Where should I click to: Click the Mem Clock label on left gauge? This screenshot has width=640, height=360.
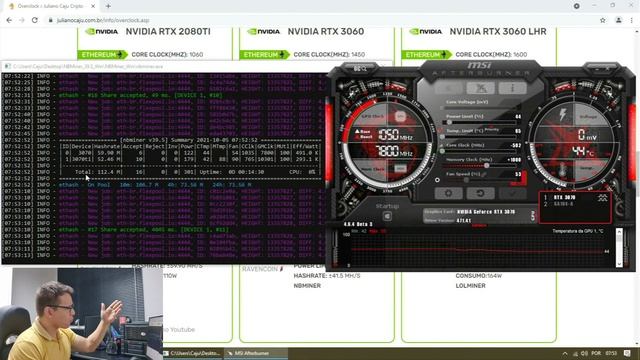point(372,169)
